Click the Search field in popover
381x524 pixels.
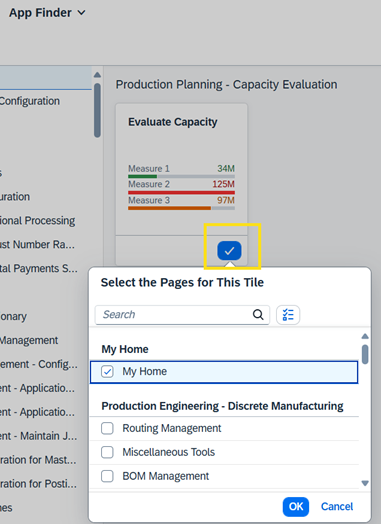182,315
